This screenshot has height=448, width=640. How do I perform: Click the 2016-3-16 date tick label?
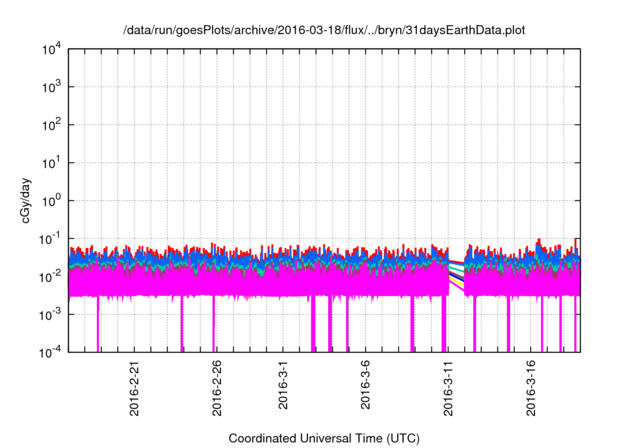tap(531, 388)
